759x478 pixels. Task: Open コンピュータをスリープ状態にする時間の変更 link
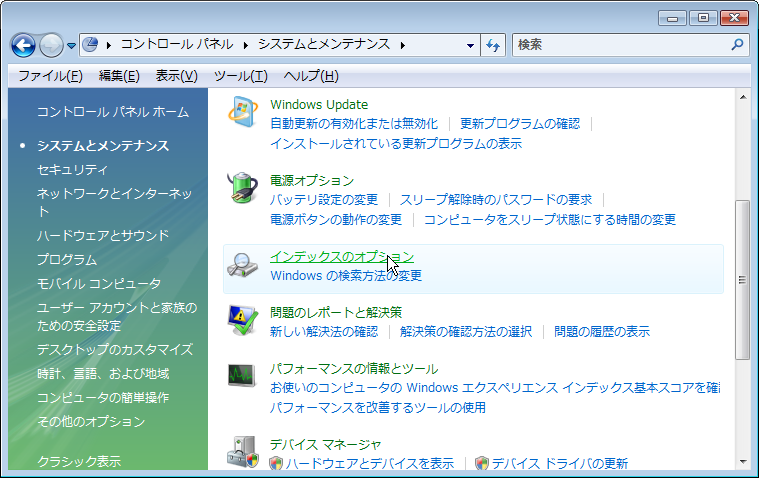click(x=550, y=219)
